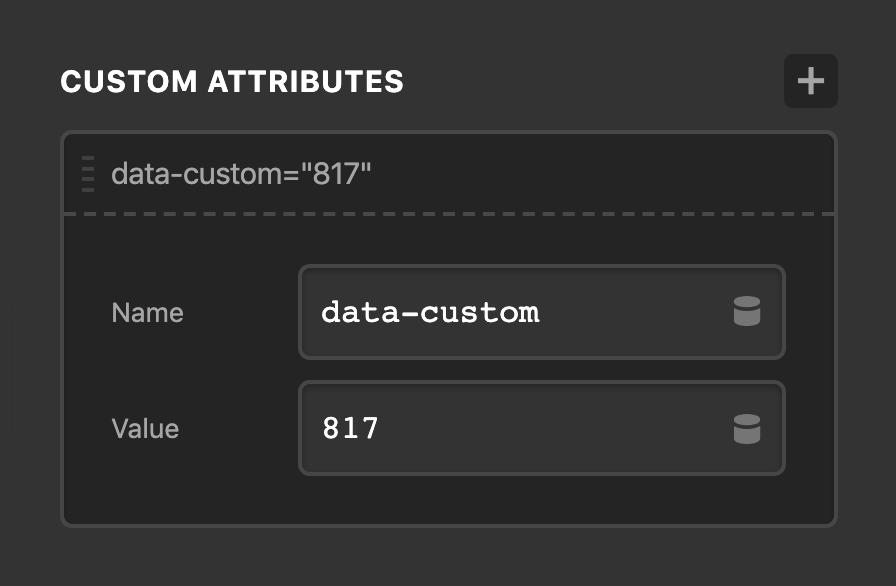Click the dotted reorder grip of the attribute entry
Image resolution: width=896 pixels, height=586 pixels.
(x=88, y=172)
